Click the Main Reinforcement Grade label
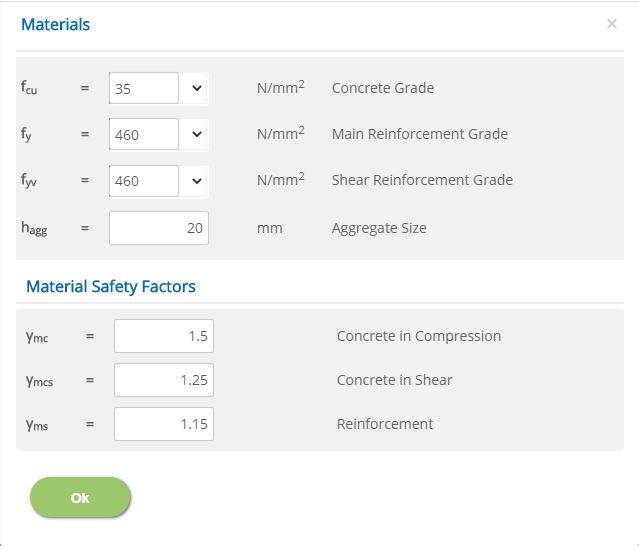The width and height of the screenshot is (639, 546). pos(420,134)
